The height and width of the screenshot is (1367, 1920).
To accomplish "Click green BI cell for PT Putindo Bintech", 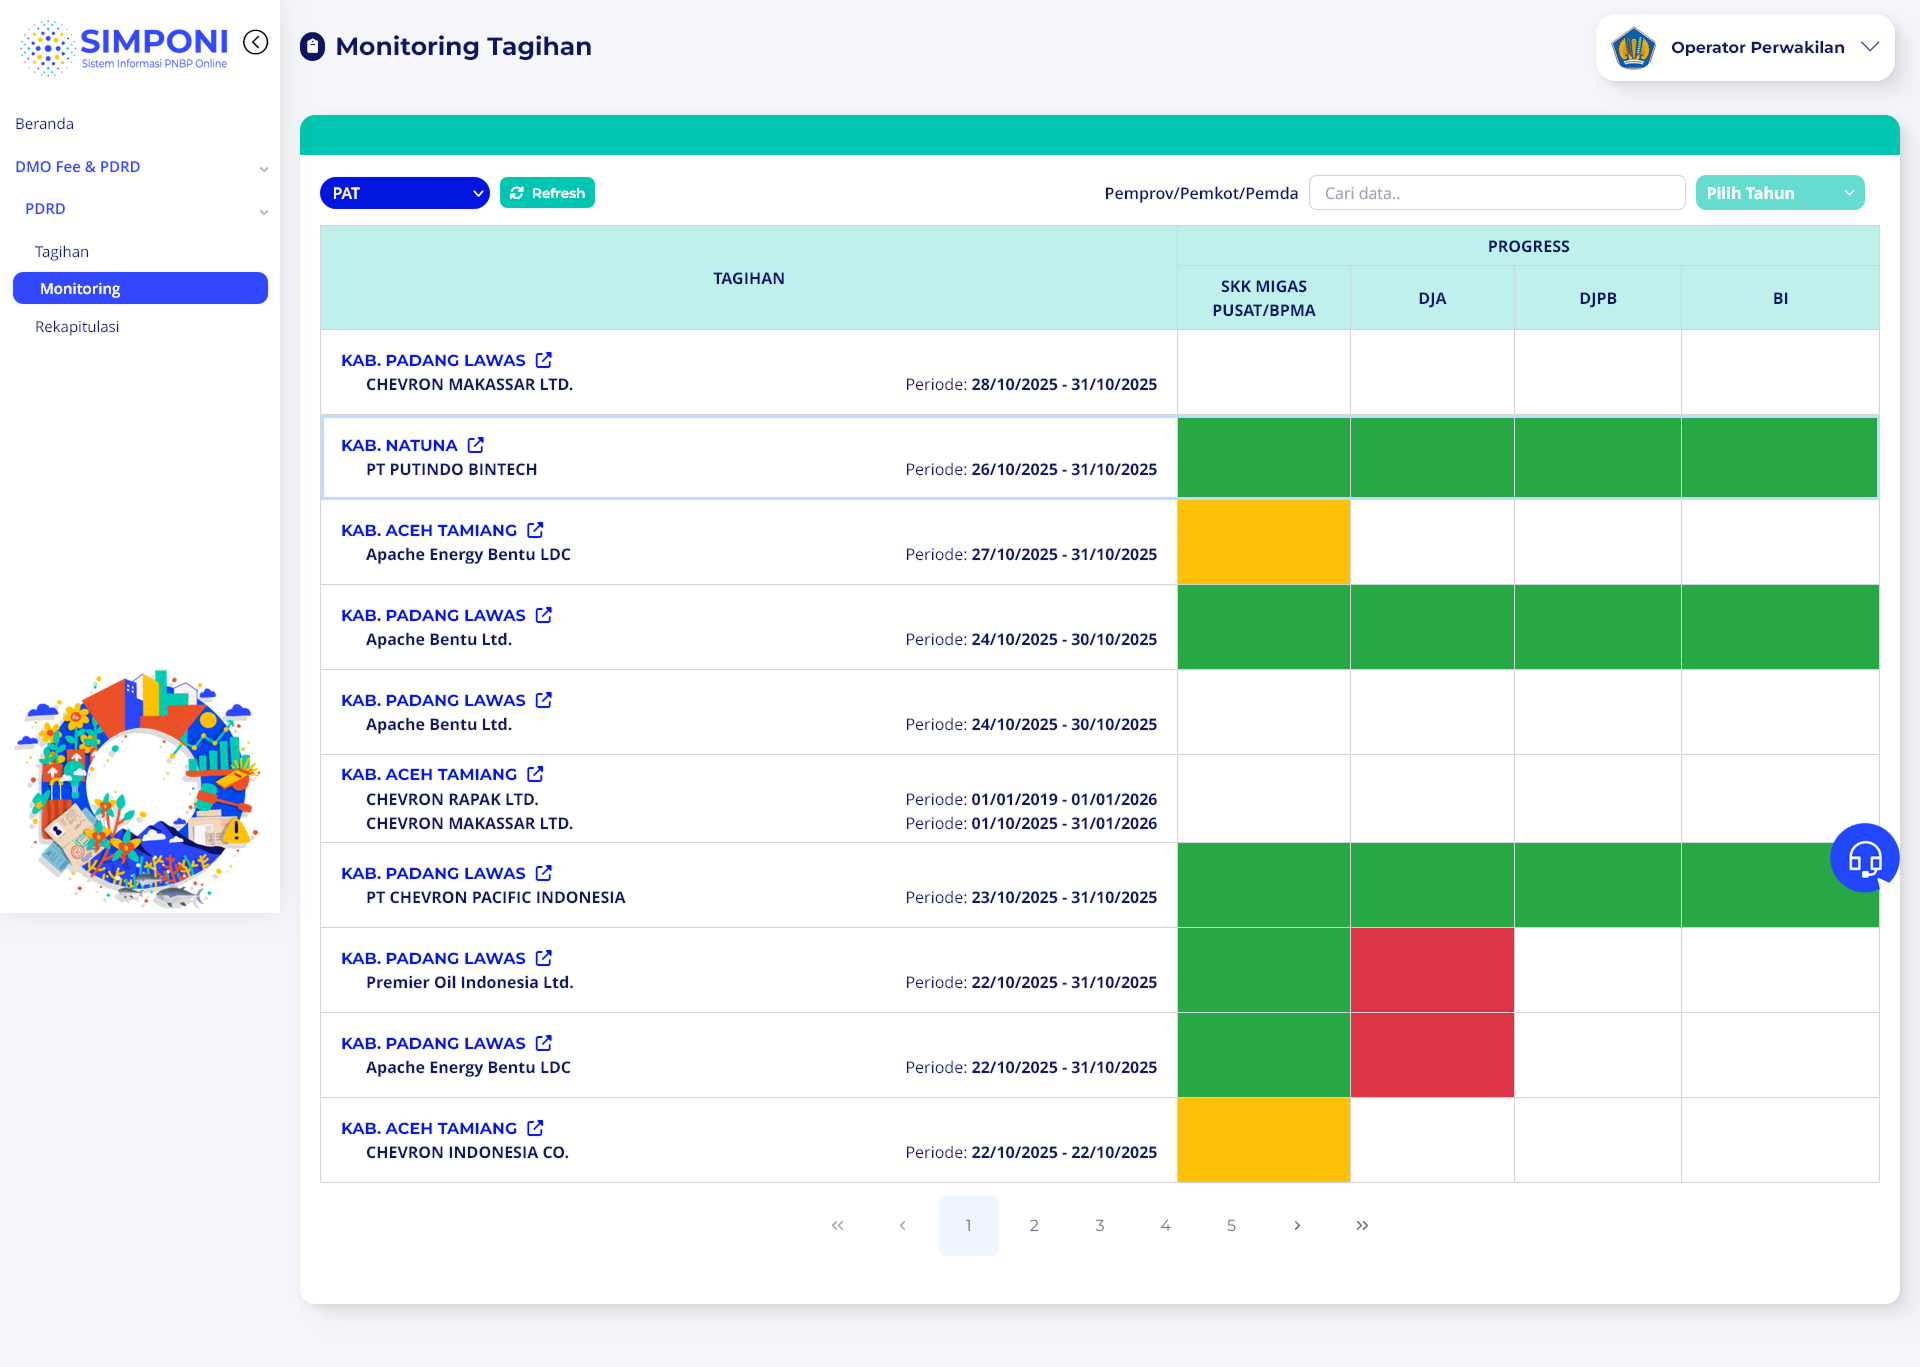I will tap(1779, 457).
